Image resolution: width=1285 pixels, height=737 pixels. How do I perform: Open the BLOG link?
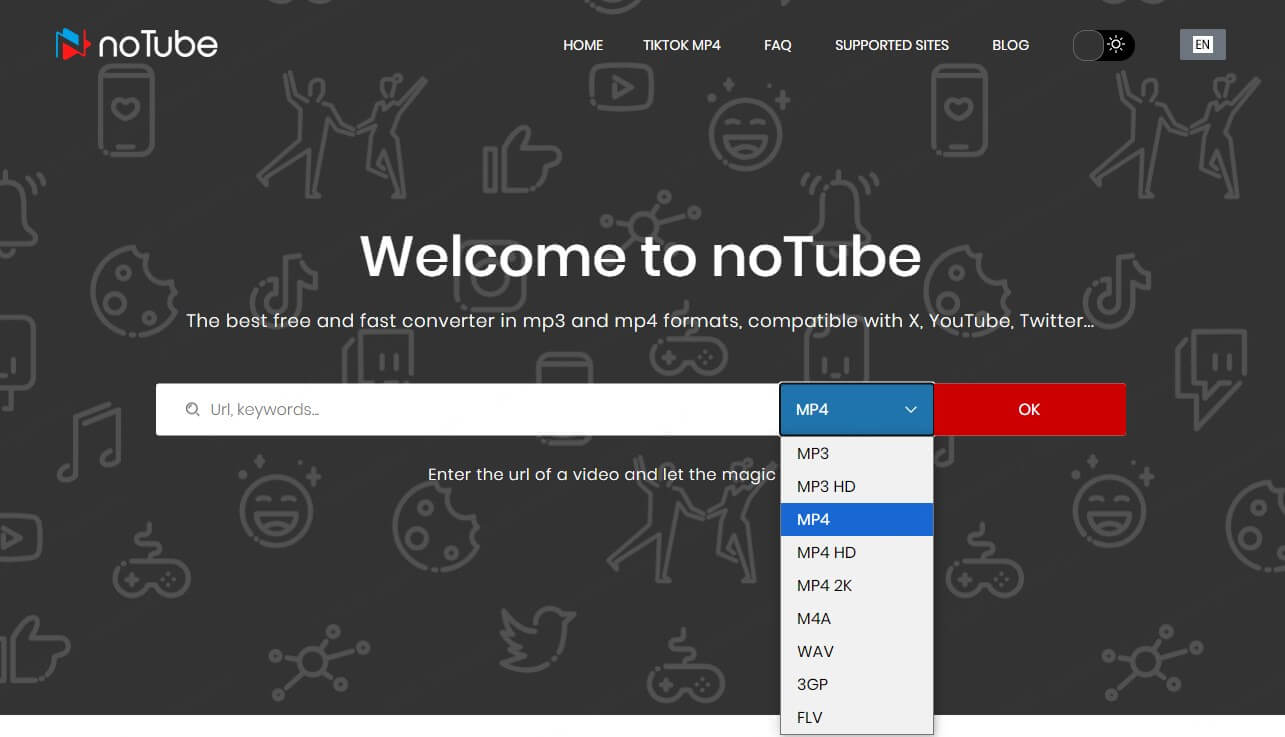[x=1010, y=45]
